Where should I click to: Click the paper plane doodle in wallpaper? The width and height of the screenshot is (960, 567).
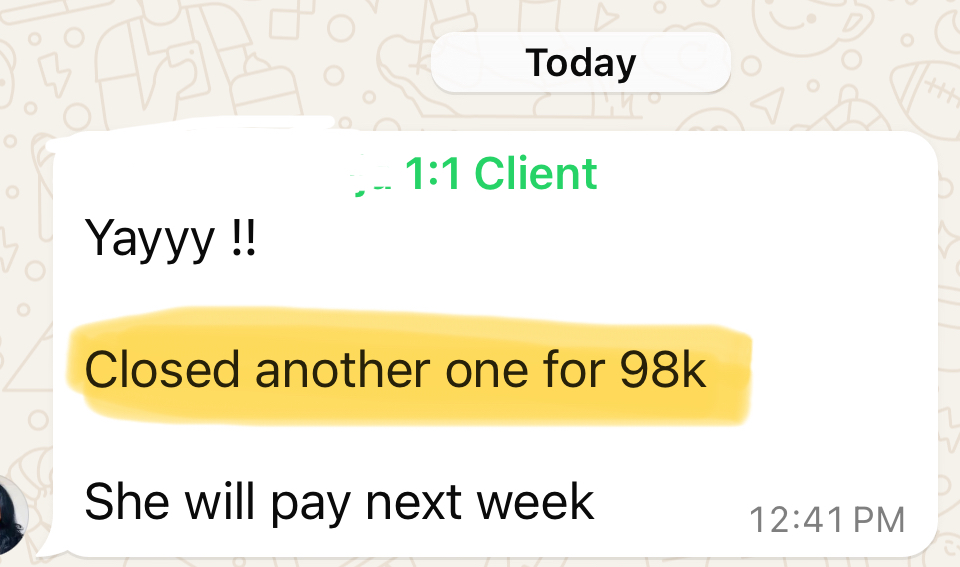click(x=768, y=104)
